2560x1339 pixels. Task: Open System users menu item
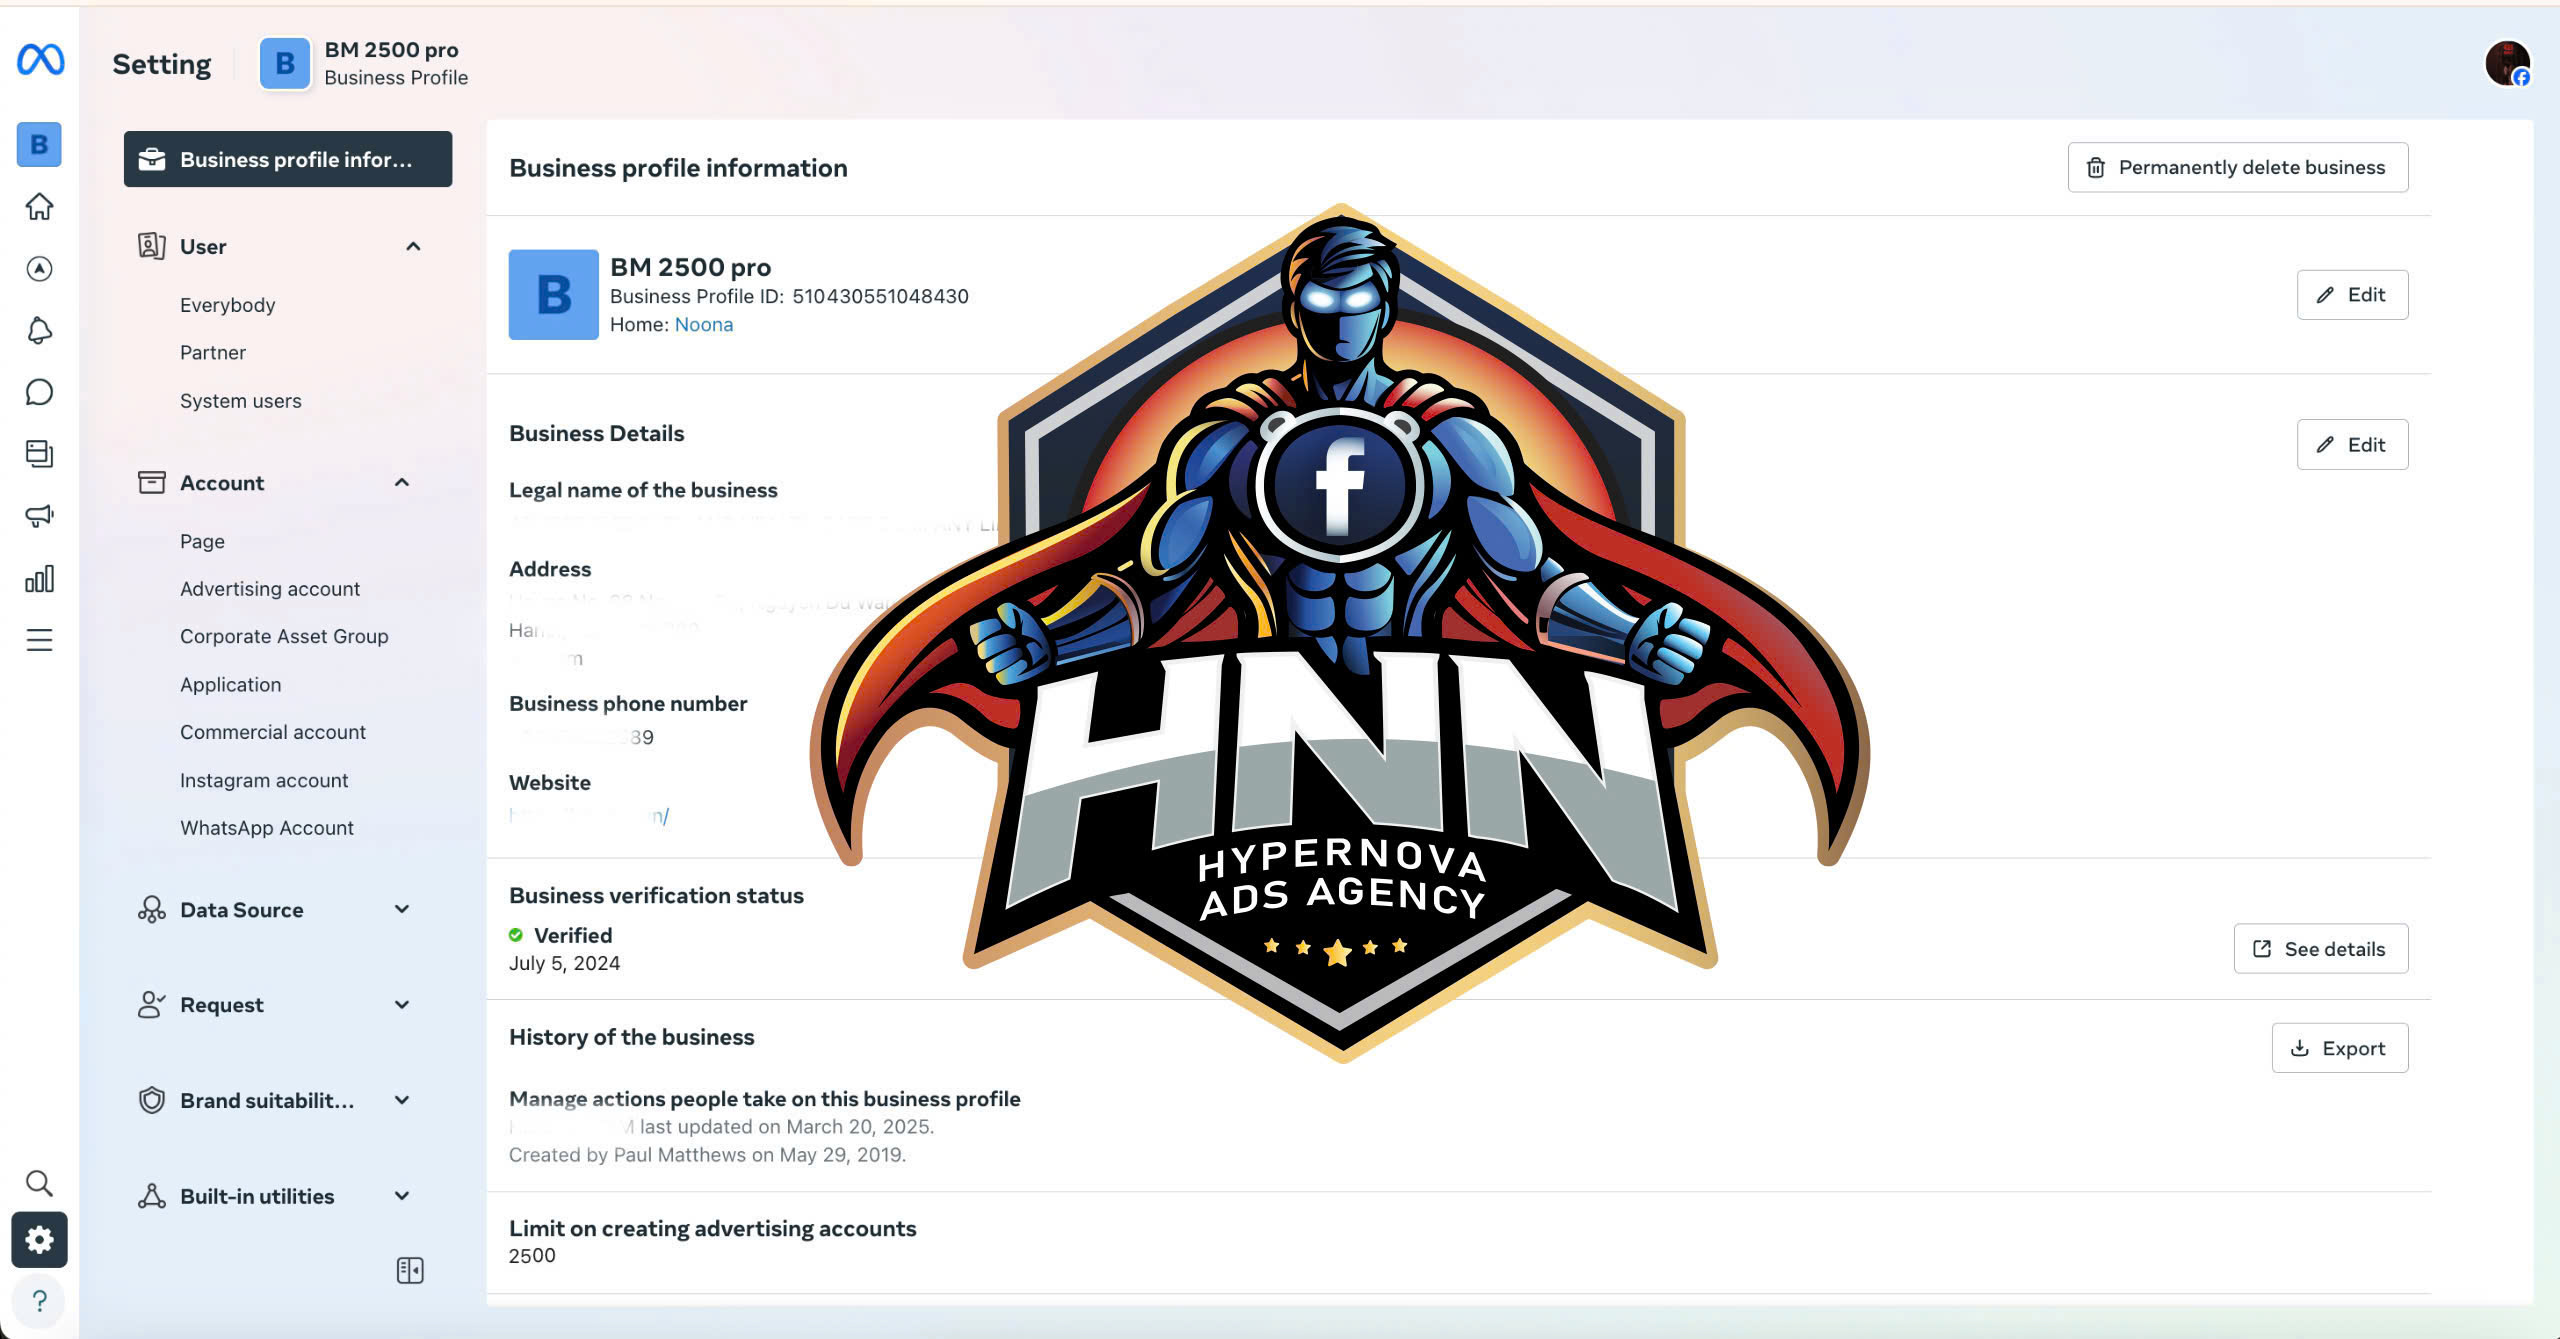click(x=240, y=401)
